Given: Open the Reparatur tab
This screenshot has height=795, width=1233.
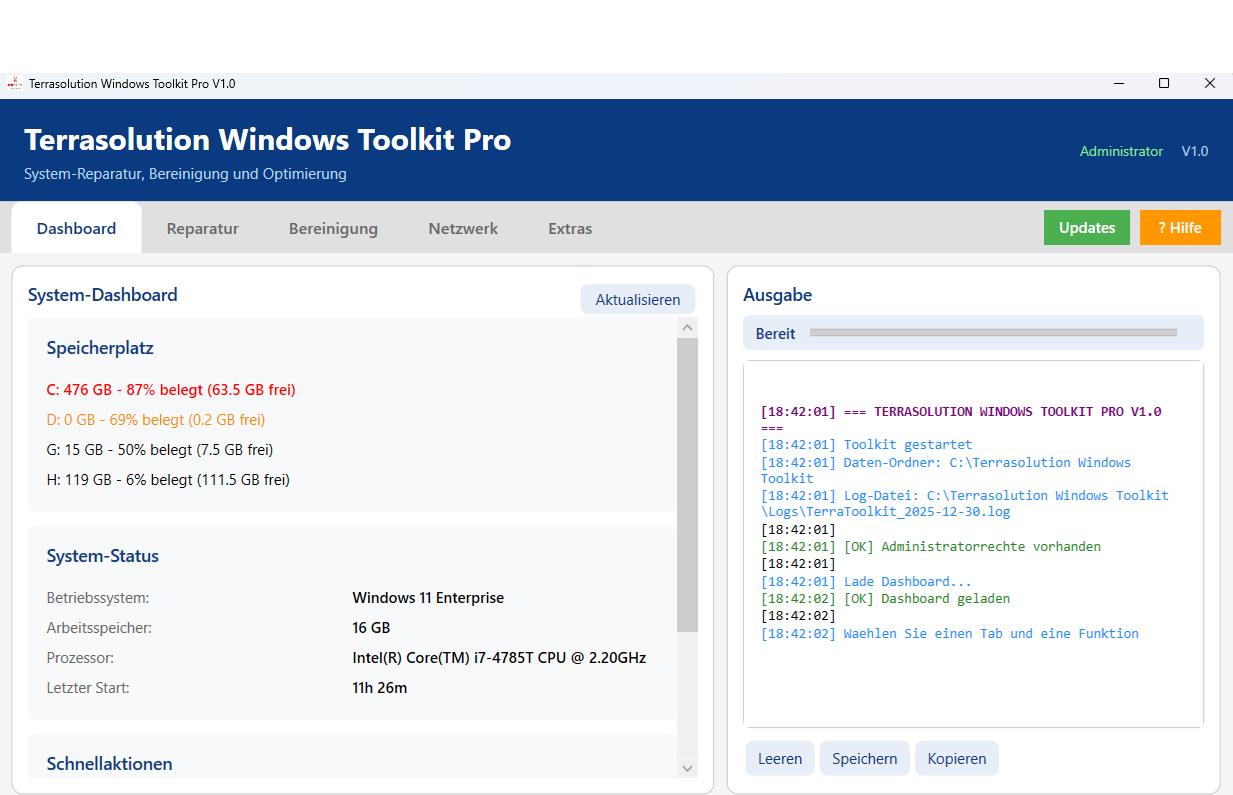Looking at the screenshot, I should [202, 228].
